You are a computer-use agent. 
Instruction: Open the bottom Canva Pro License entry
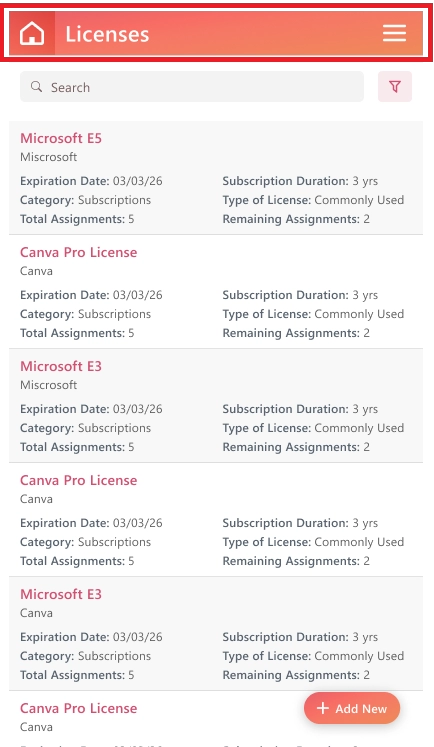[x=79, y=708]
